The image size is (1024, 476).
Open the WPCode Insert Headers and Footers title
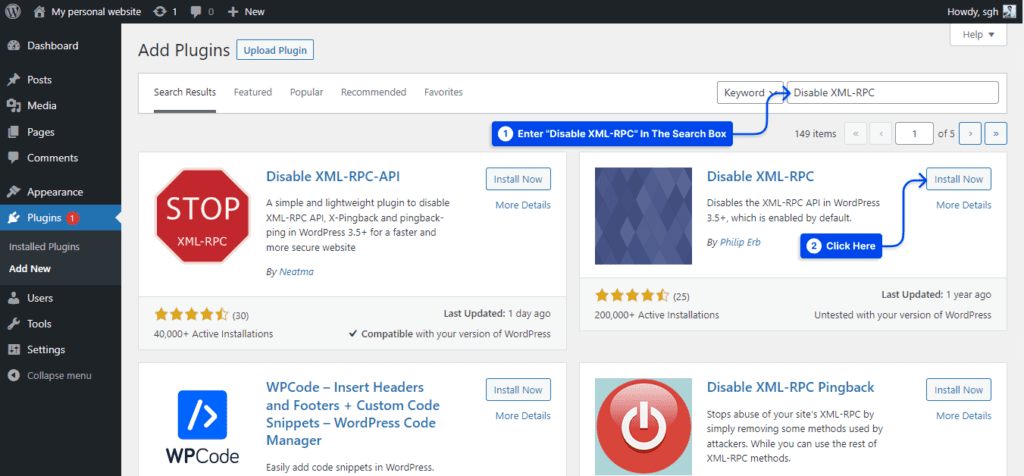[x=353, y=414]
